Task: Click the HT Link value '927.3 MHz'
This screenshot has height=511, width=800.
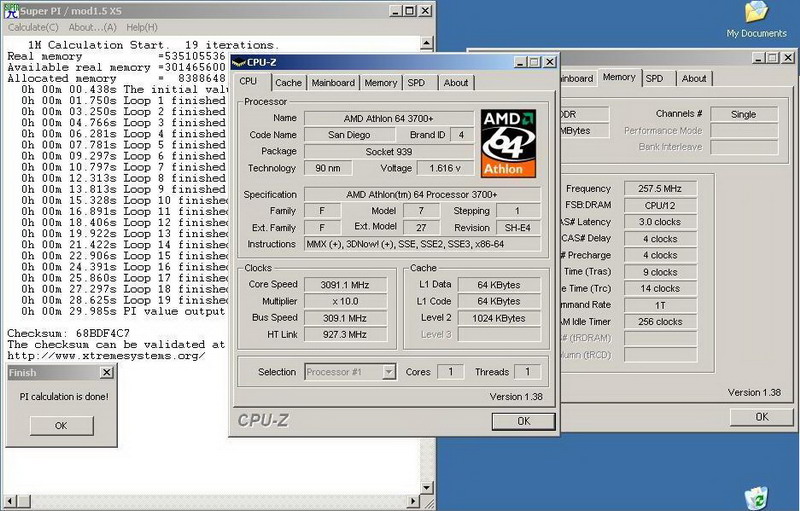Action: click(x=345, y=334)
